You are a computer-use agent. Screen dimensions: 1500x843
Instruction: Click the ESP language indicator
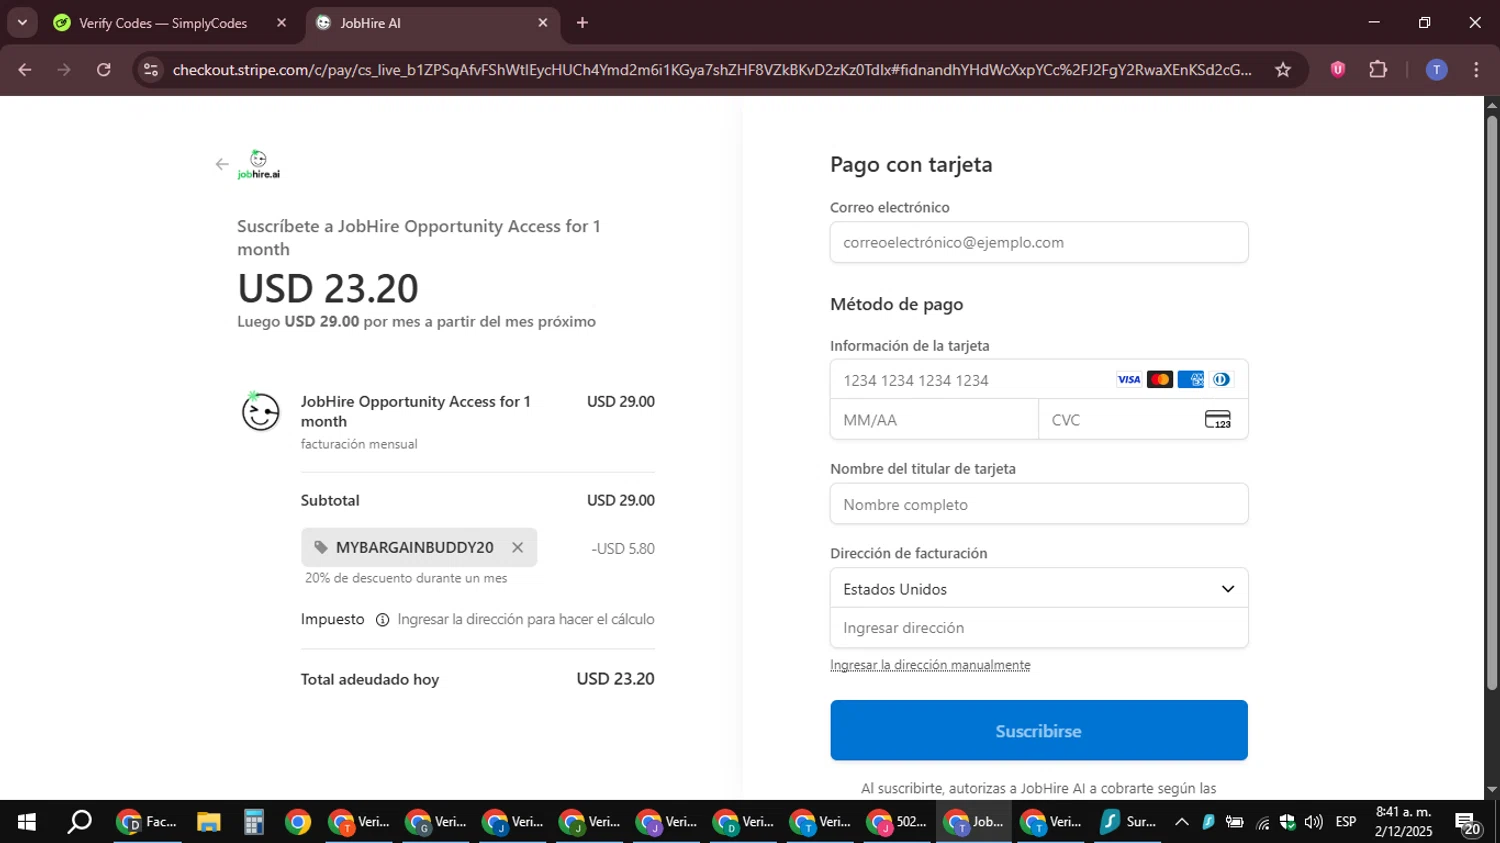(x=1346, y=823)
